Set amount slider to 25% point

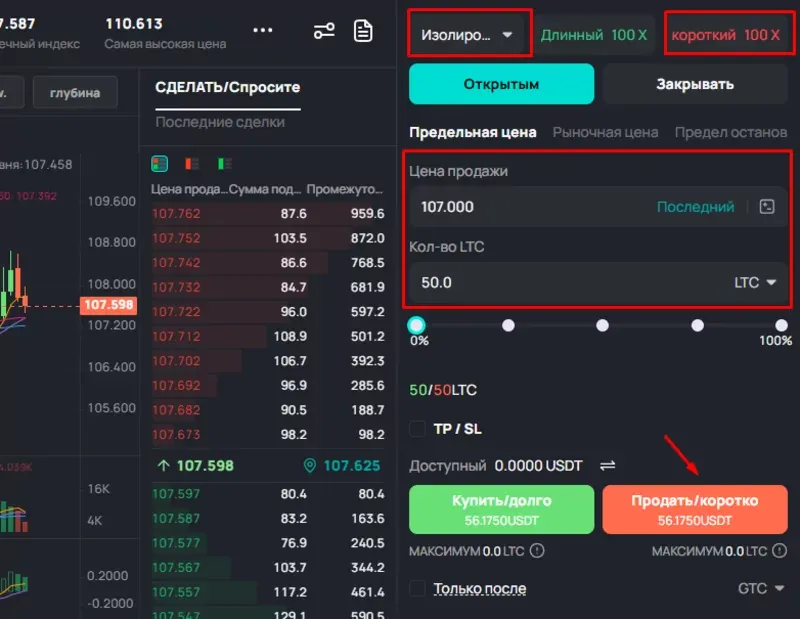pos(508,325)
